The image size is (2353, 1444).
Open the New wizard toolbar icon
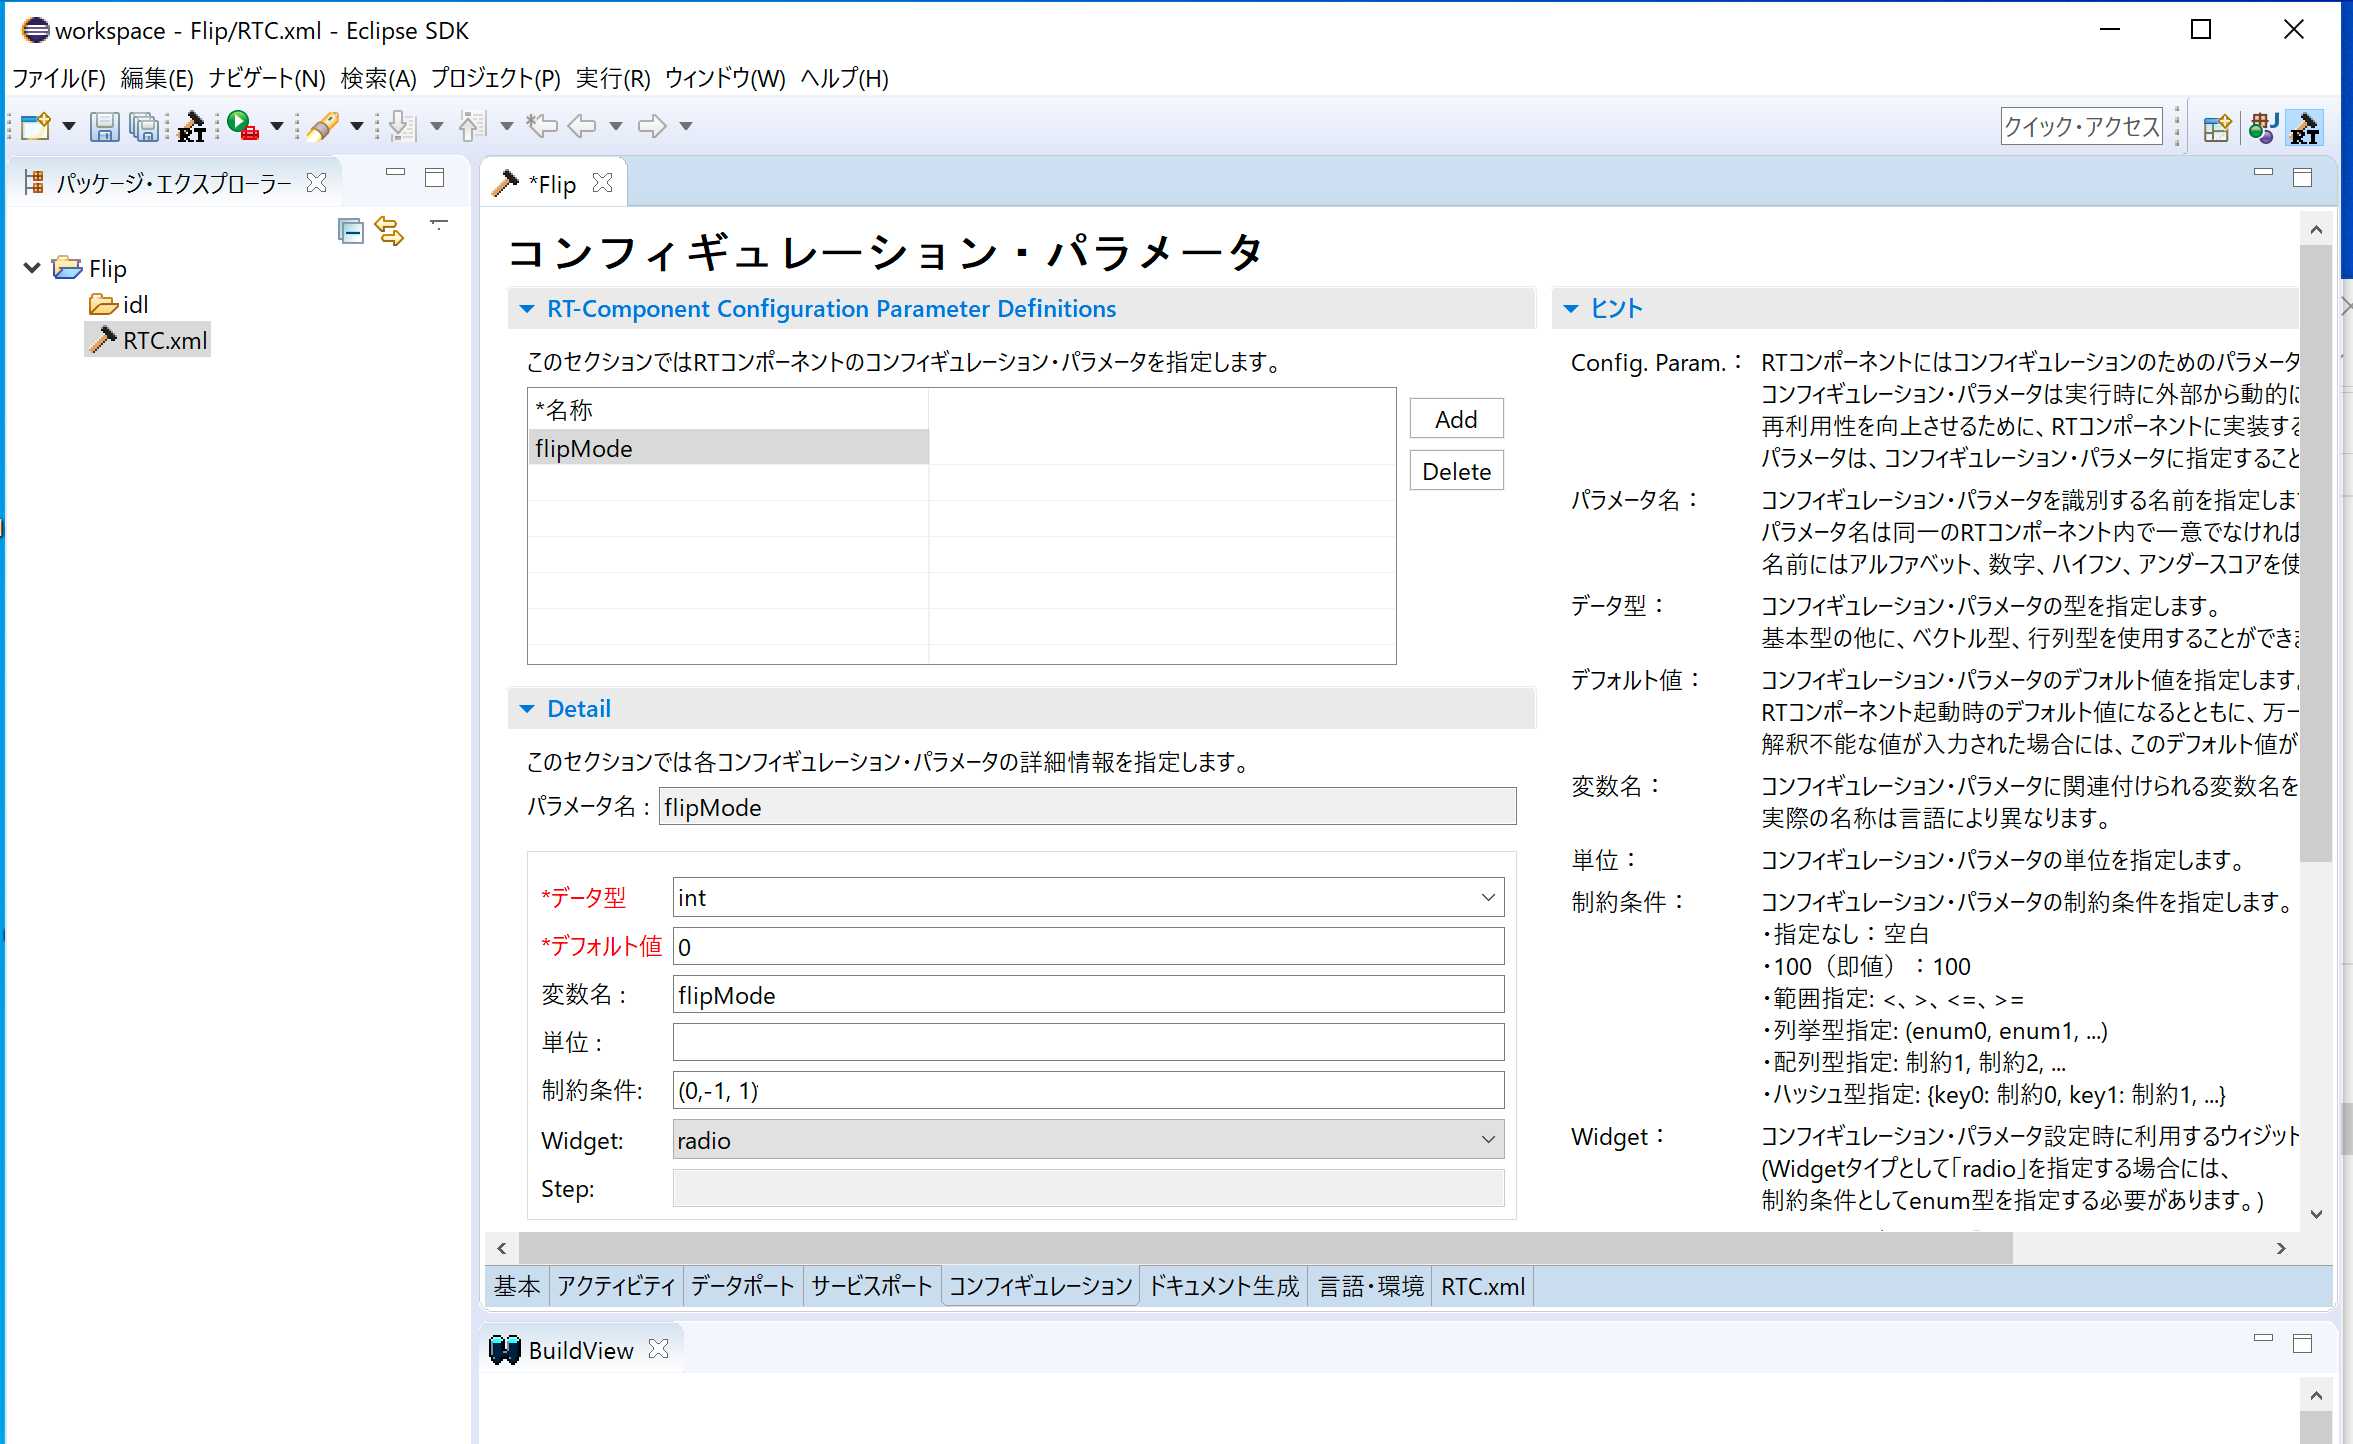click(x=36, y=126)
